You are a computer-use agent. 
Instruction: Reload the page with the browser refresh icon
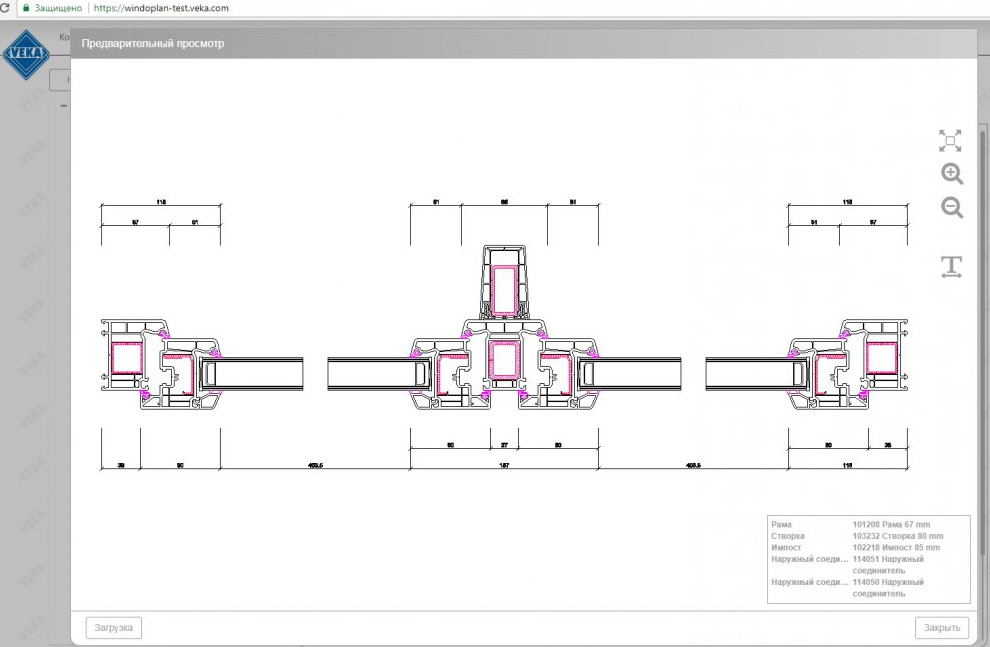(6, 7)
